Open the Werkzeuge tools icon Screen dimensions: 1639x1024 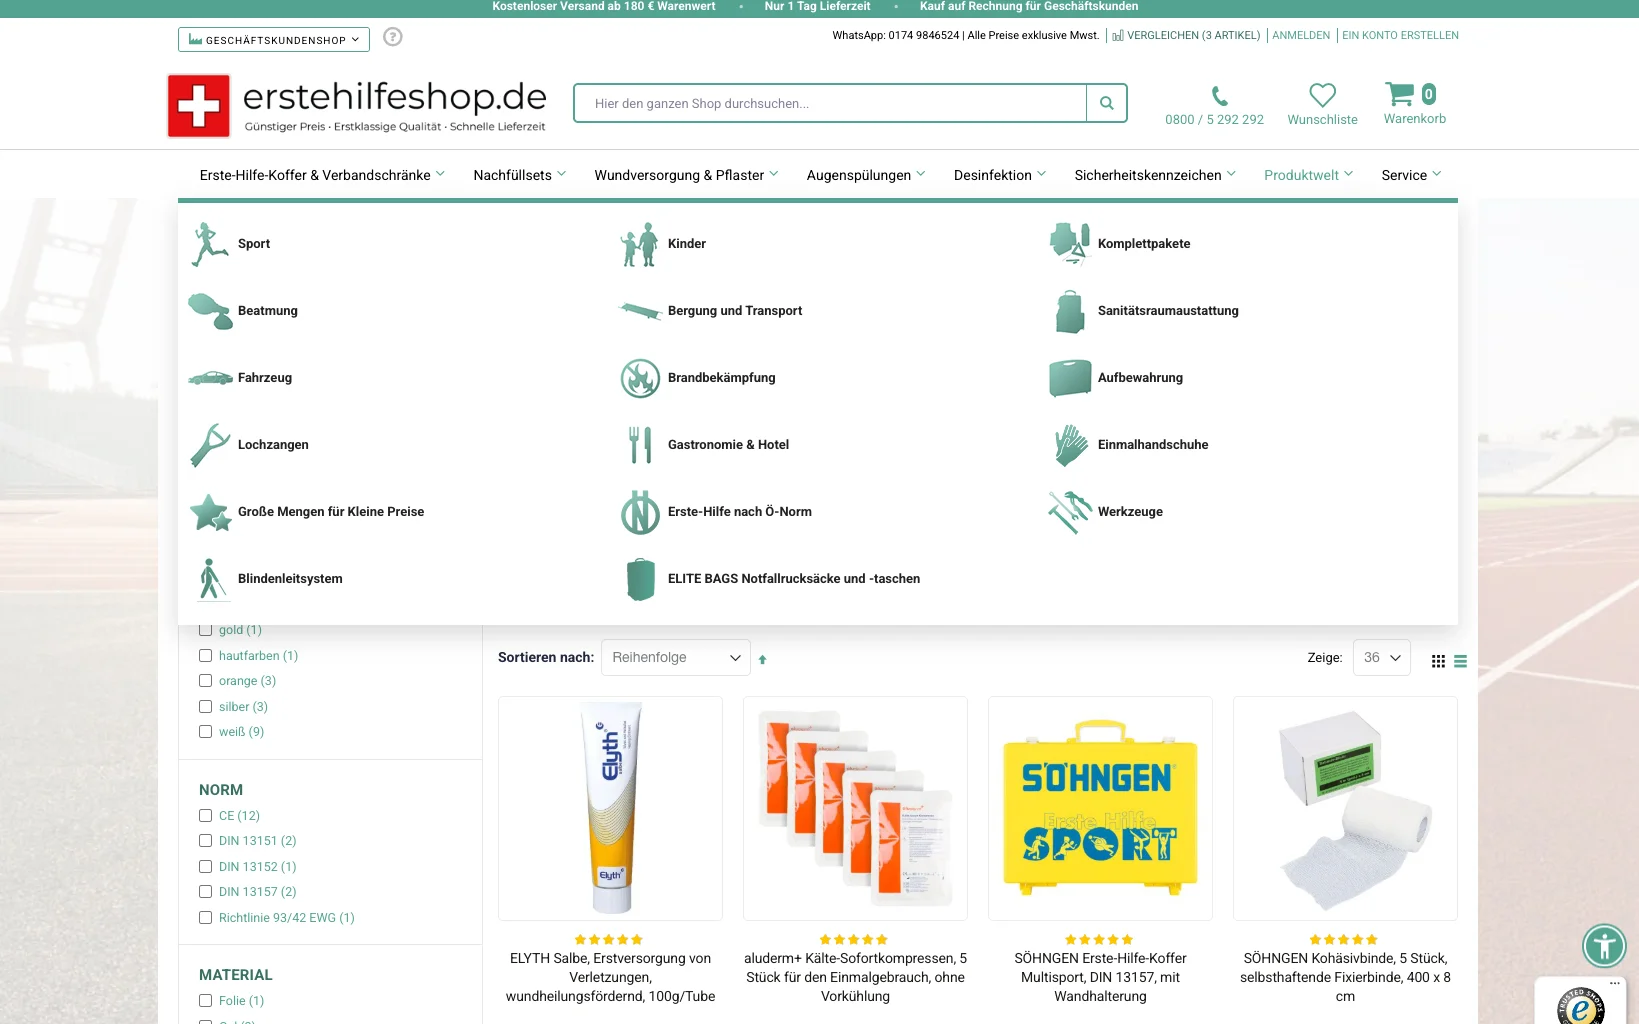click(1070, 512)
